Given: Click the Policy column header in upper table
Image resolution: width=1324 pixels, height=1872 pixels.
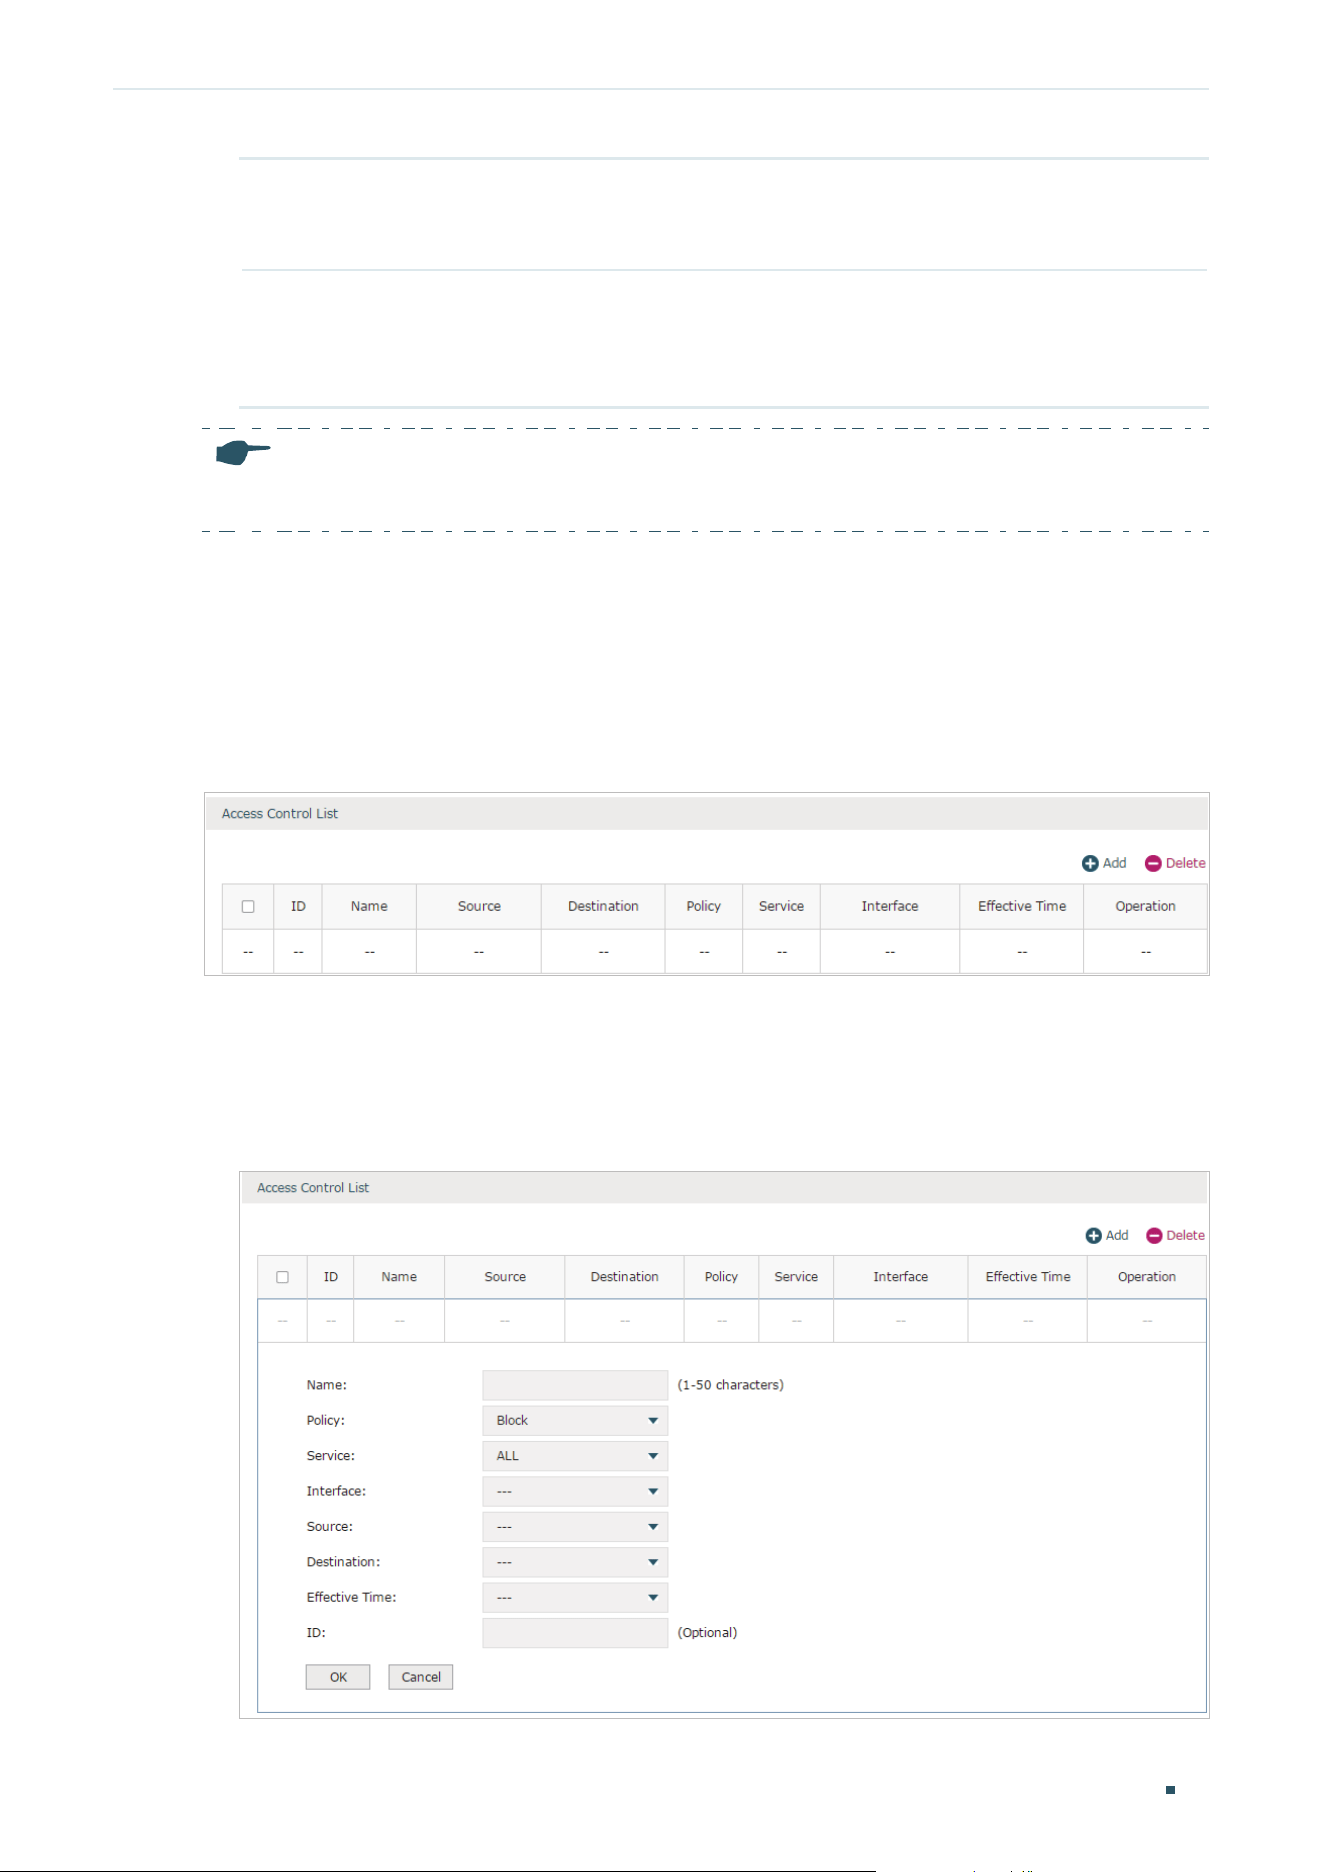Looking at the screenshot, I should click(704, 906).
